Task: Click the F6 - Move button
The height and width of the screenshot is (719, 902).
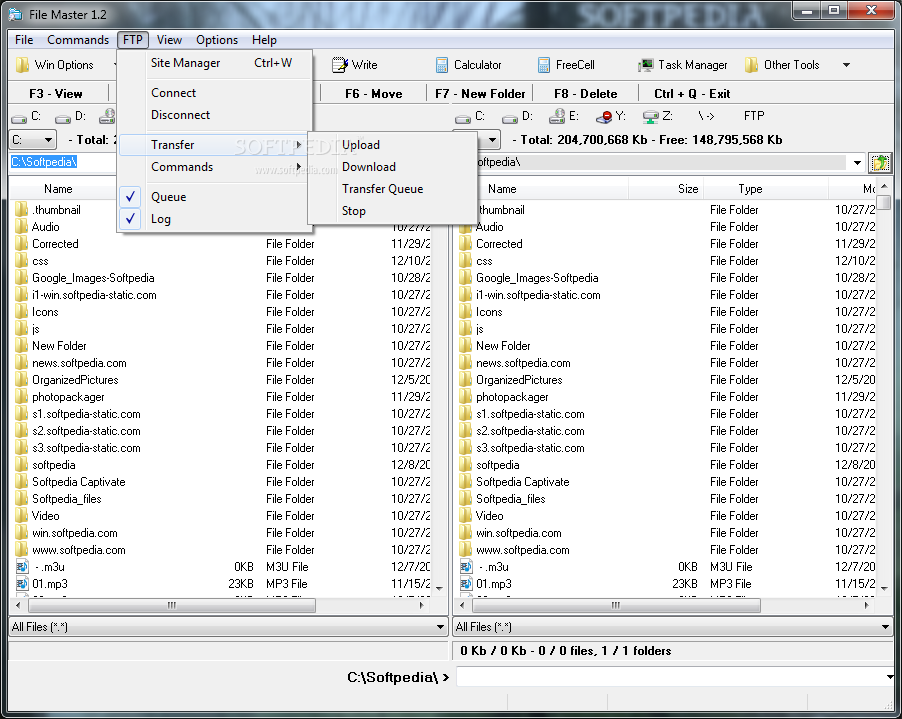Action: click(x=373, y=94)
